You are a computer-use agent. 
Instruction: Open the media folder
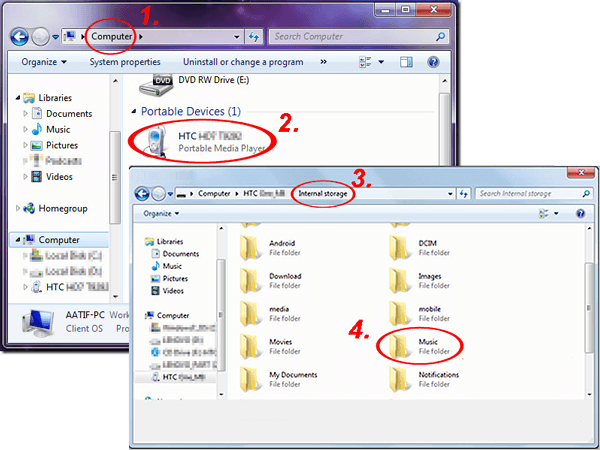[270, 313]
